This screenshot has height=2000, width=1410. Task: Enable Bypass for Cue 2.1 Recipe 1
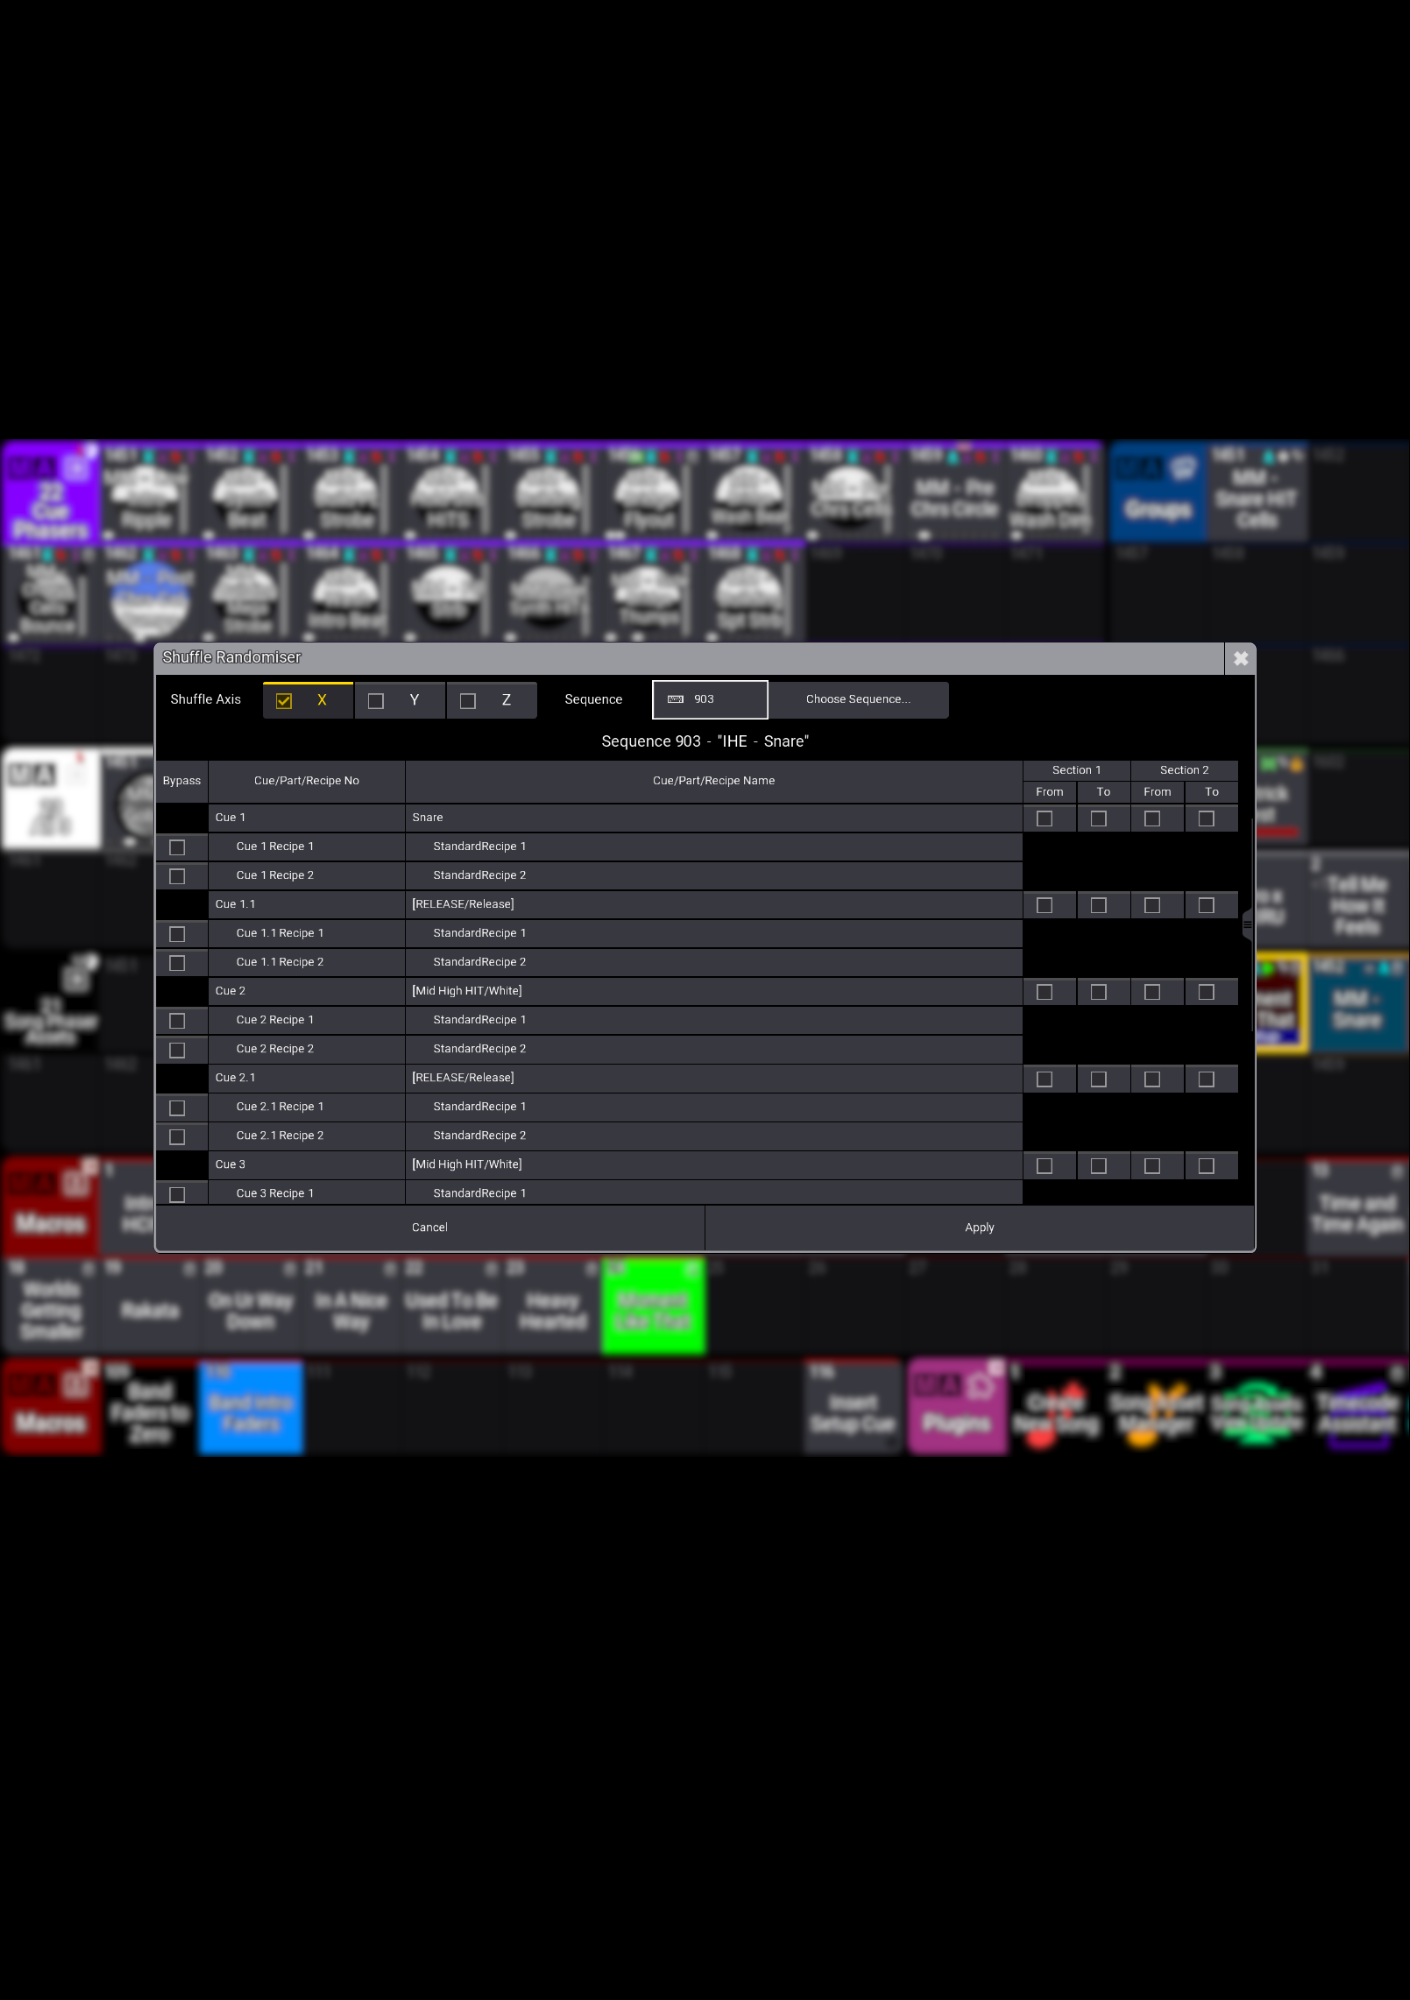(x=178, y=1108)
